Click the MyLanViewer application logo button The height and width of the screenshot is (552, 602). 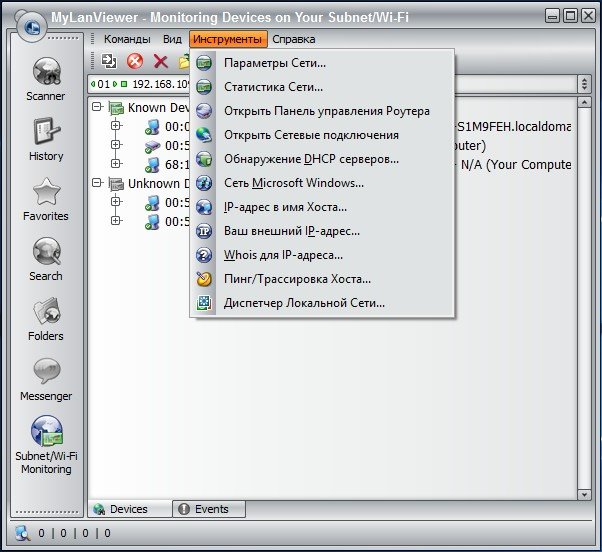[x=31, y=26]
